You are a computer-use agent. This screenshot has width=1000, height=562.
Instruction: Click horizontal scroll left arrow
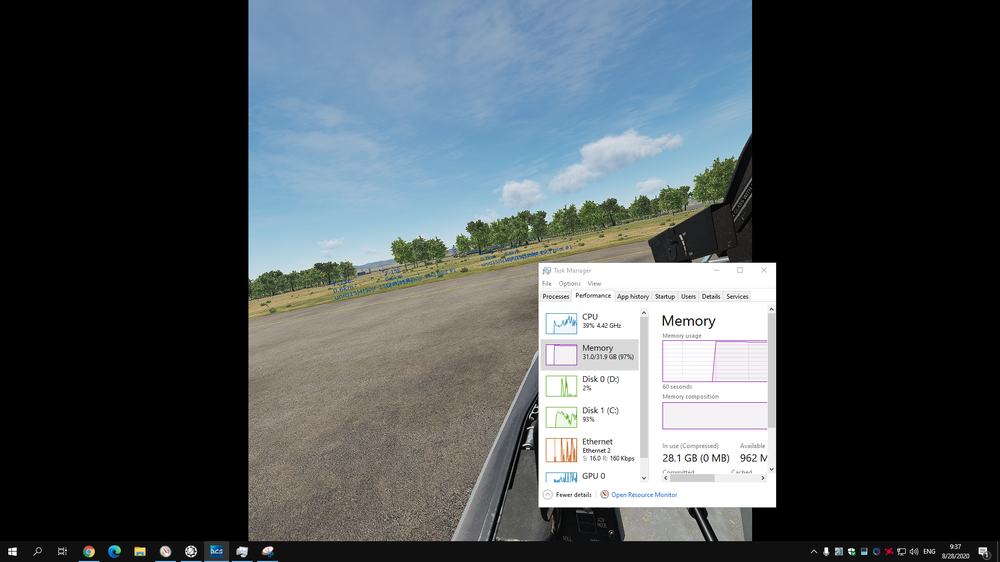pyautogui.click(x=666, y=478)
